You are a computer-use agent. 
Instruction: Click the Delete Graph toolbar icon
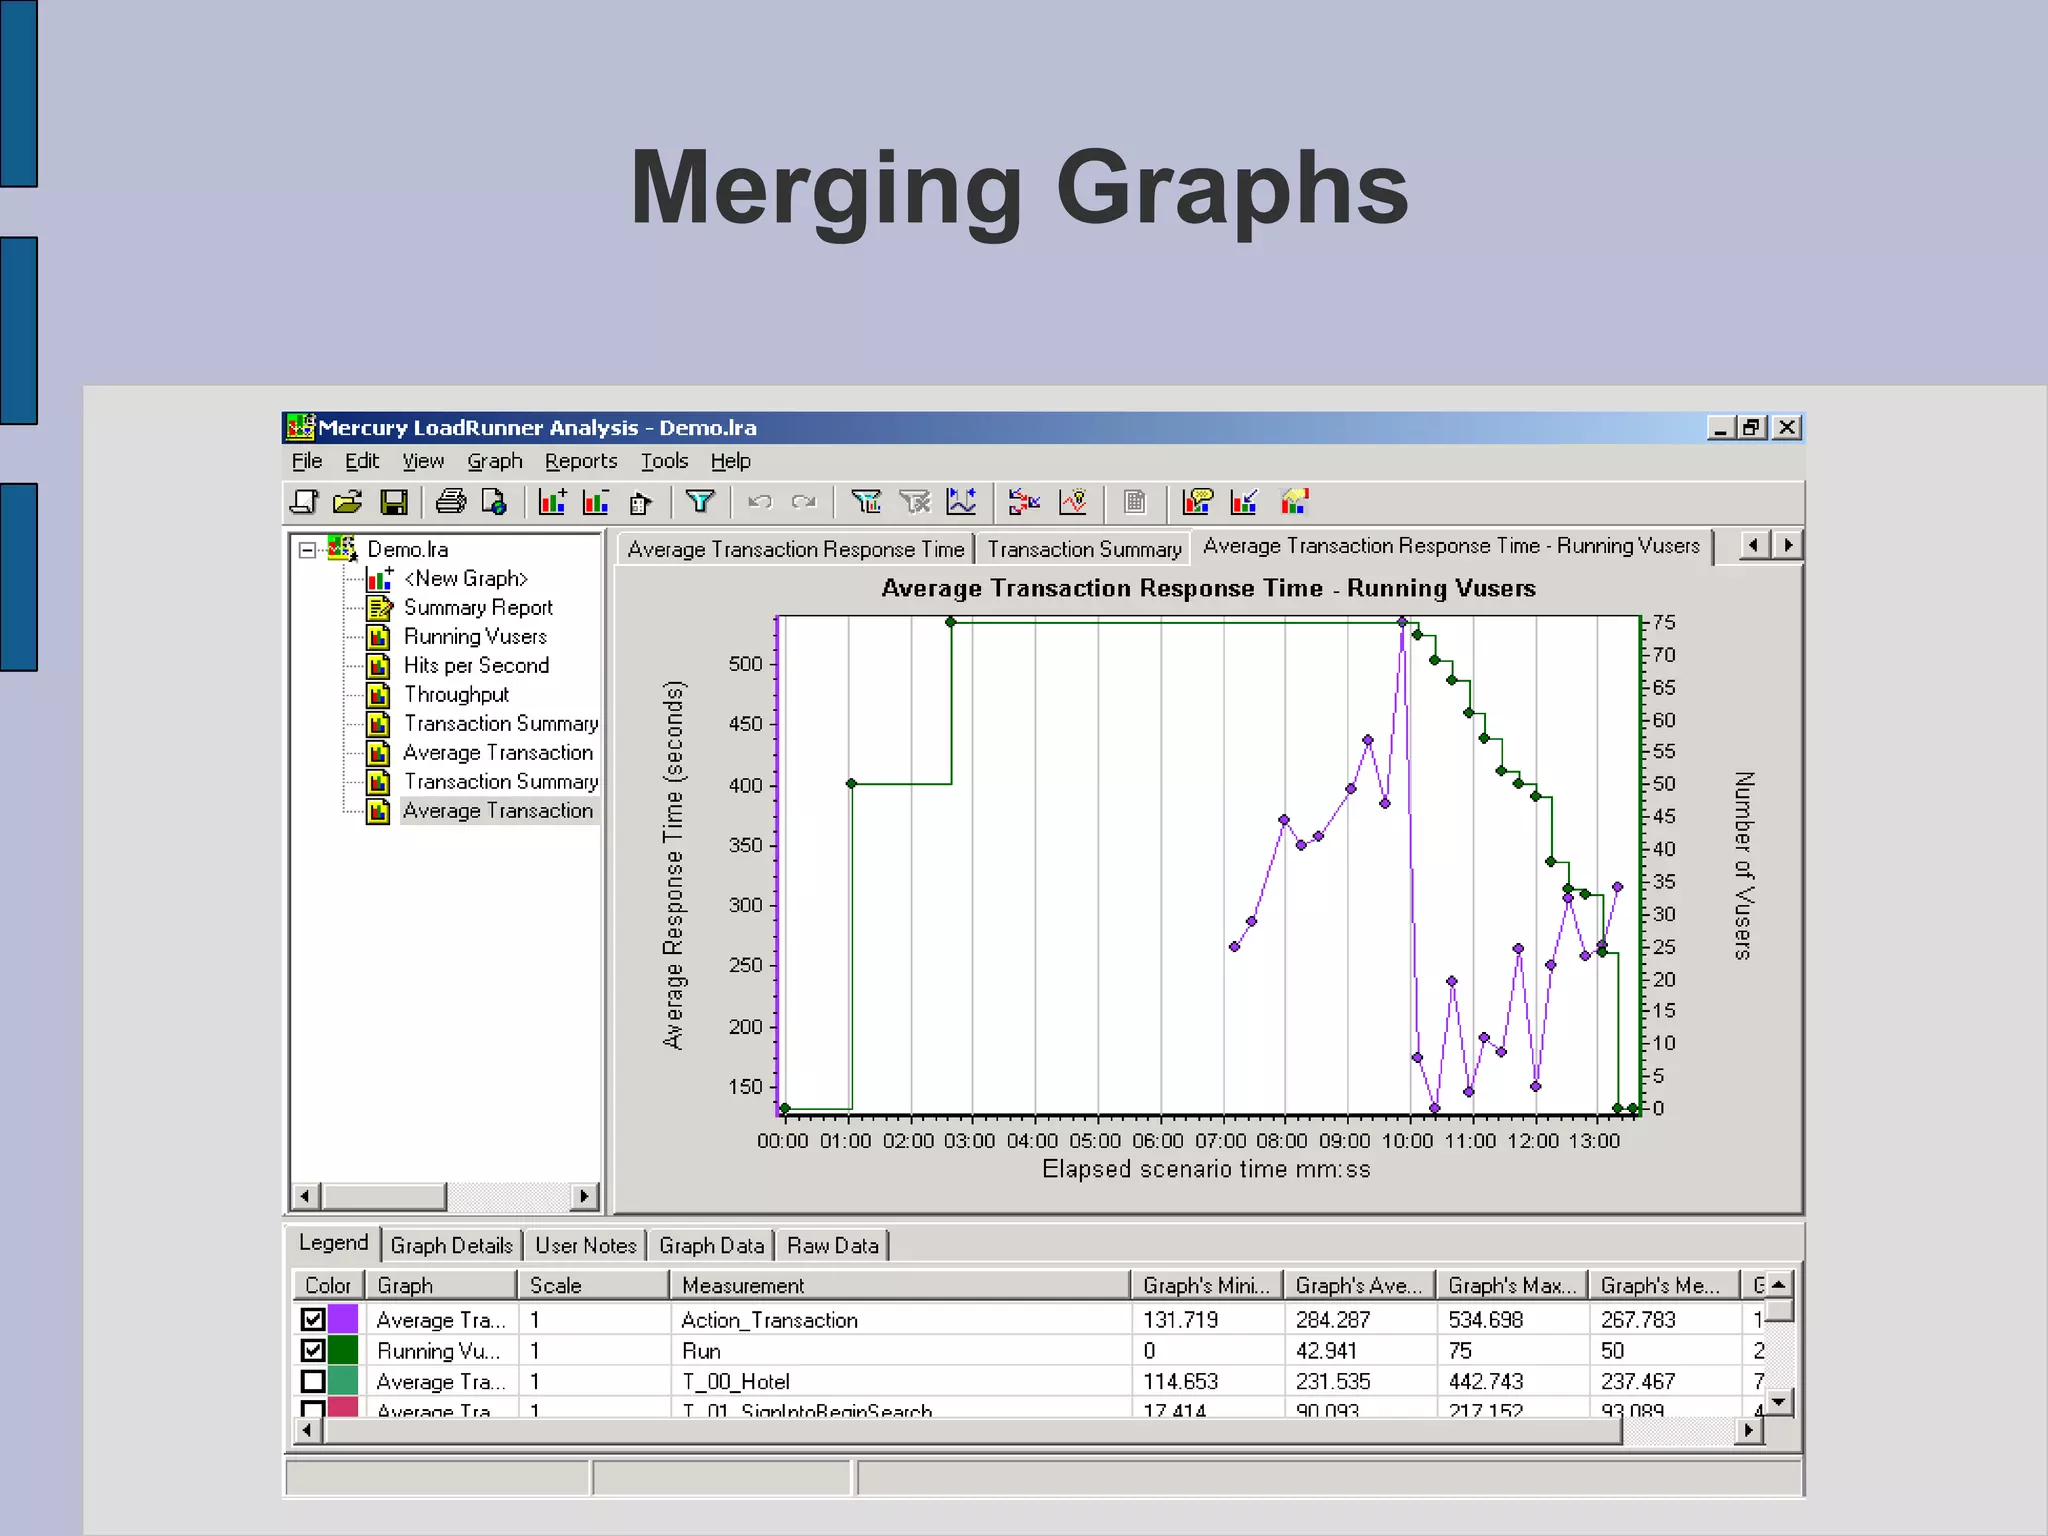tap(596, 501)
